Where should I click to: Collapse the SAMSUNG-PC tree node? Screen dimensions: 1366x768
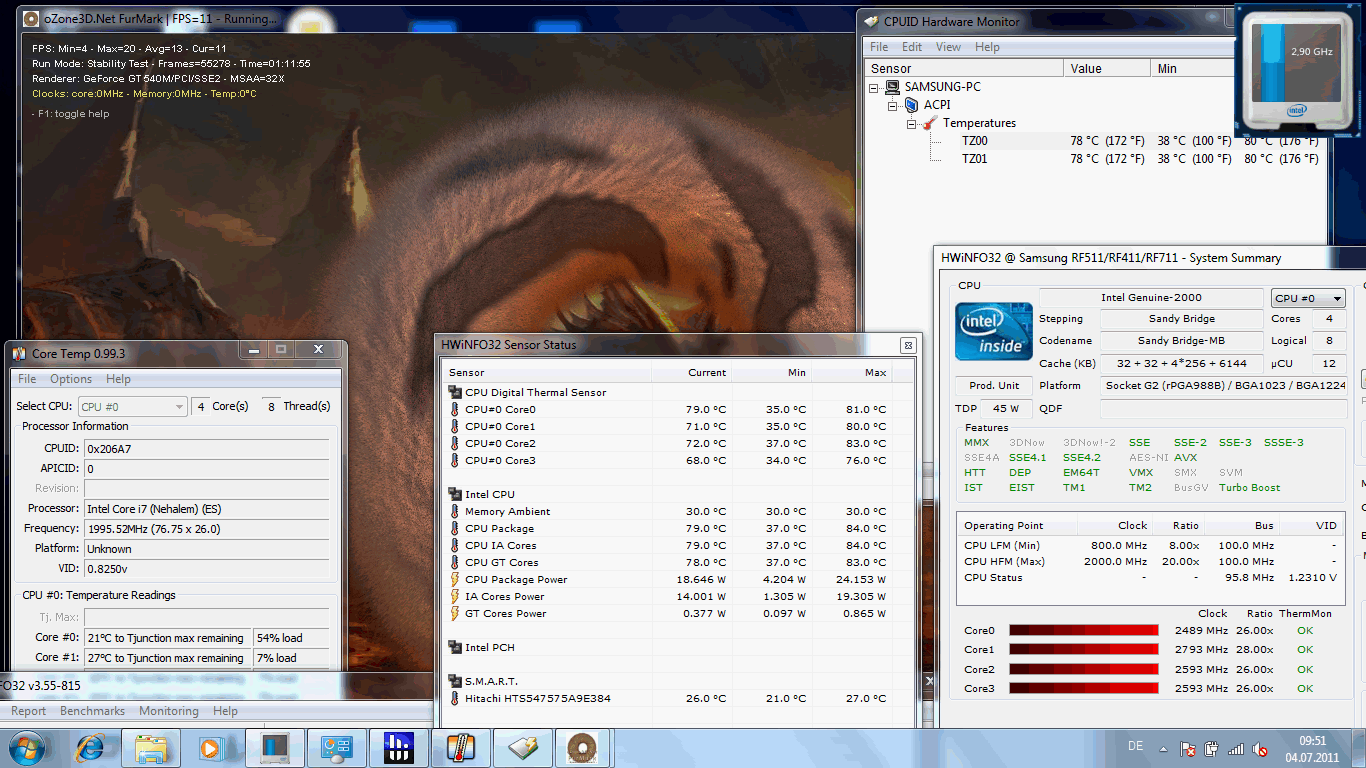(874, 87)
